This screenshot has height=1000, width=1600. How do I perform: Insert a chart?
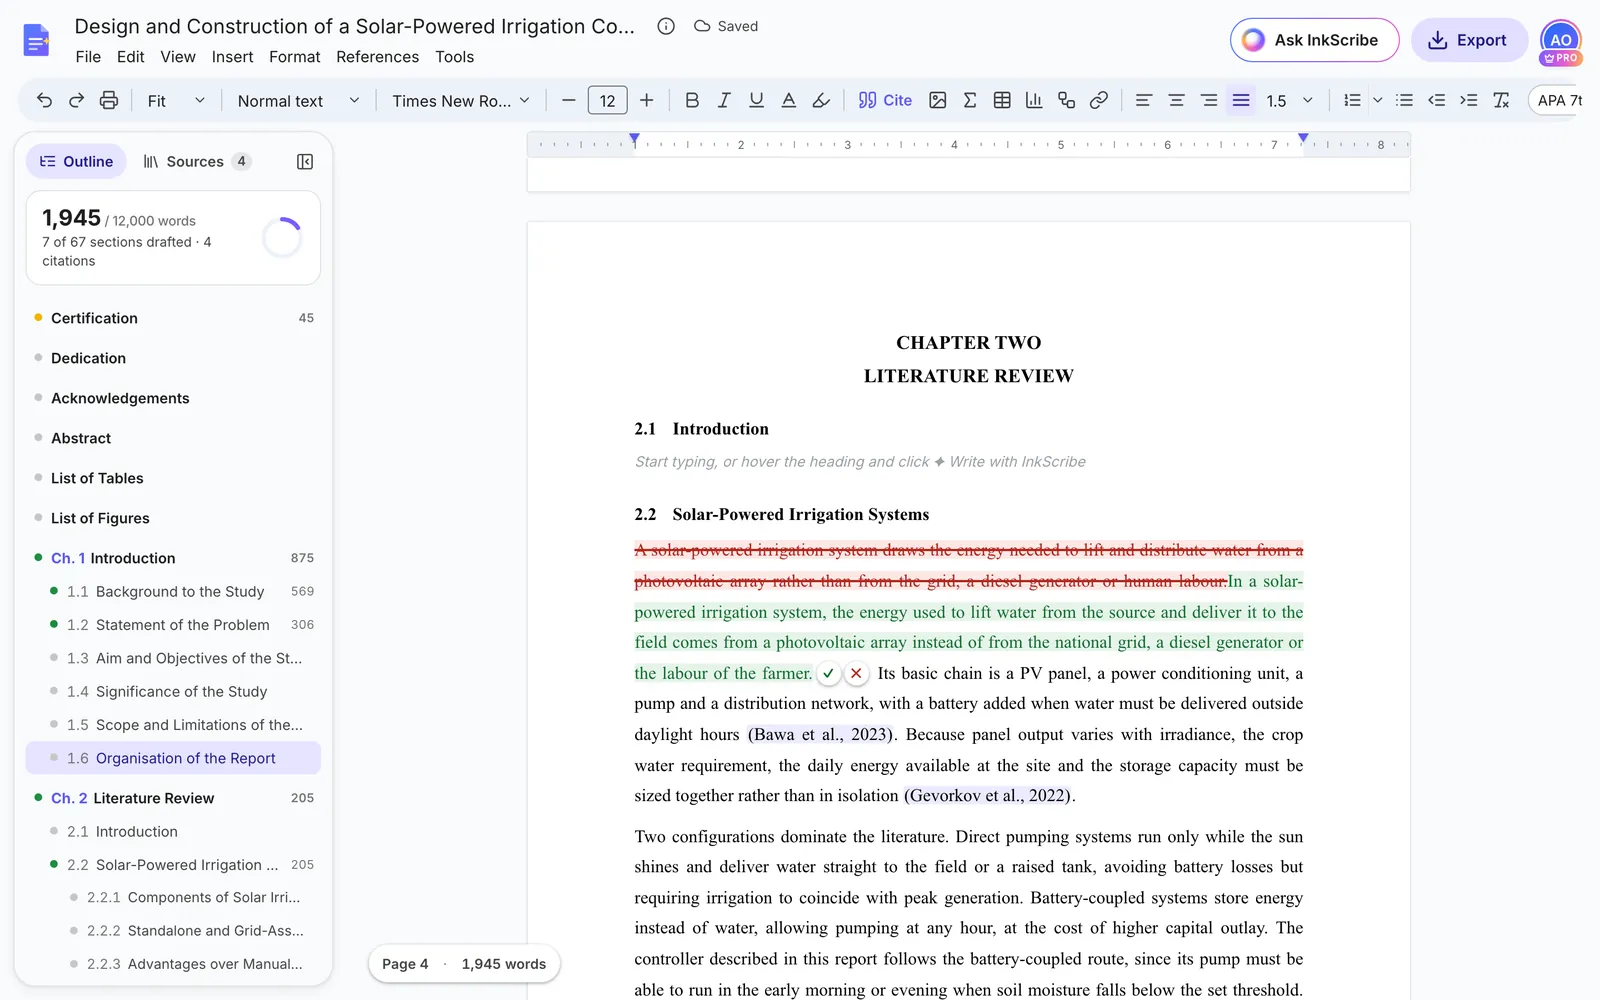1034,100
